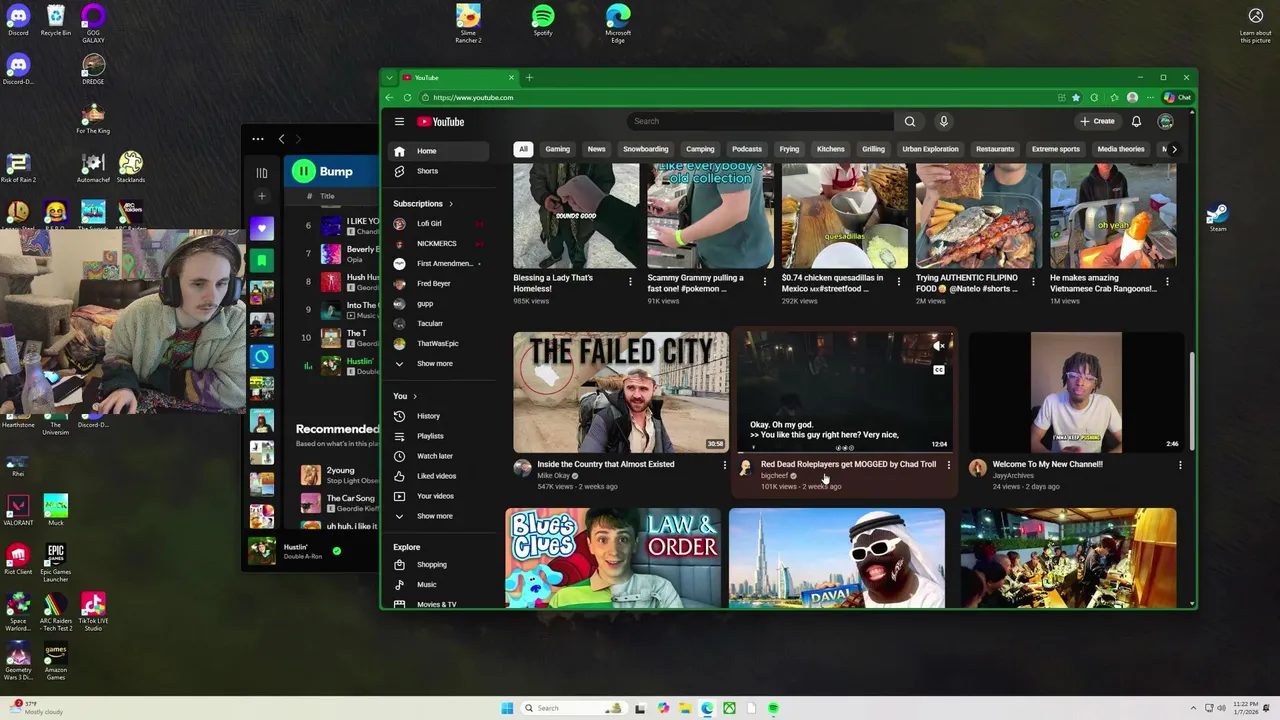Expand the Subscriptions section chevron

click(450, 204)
